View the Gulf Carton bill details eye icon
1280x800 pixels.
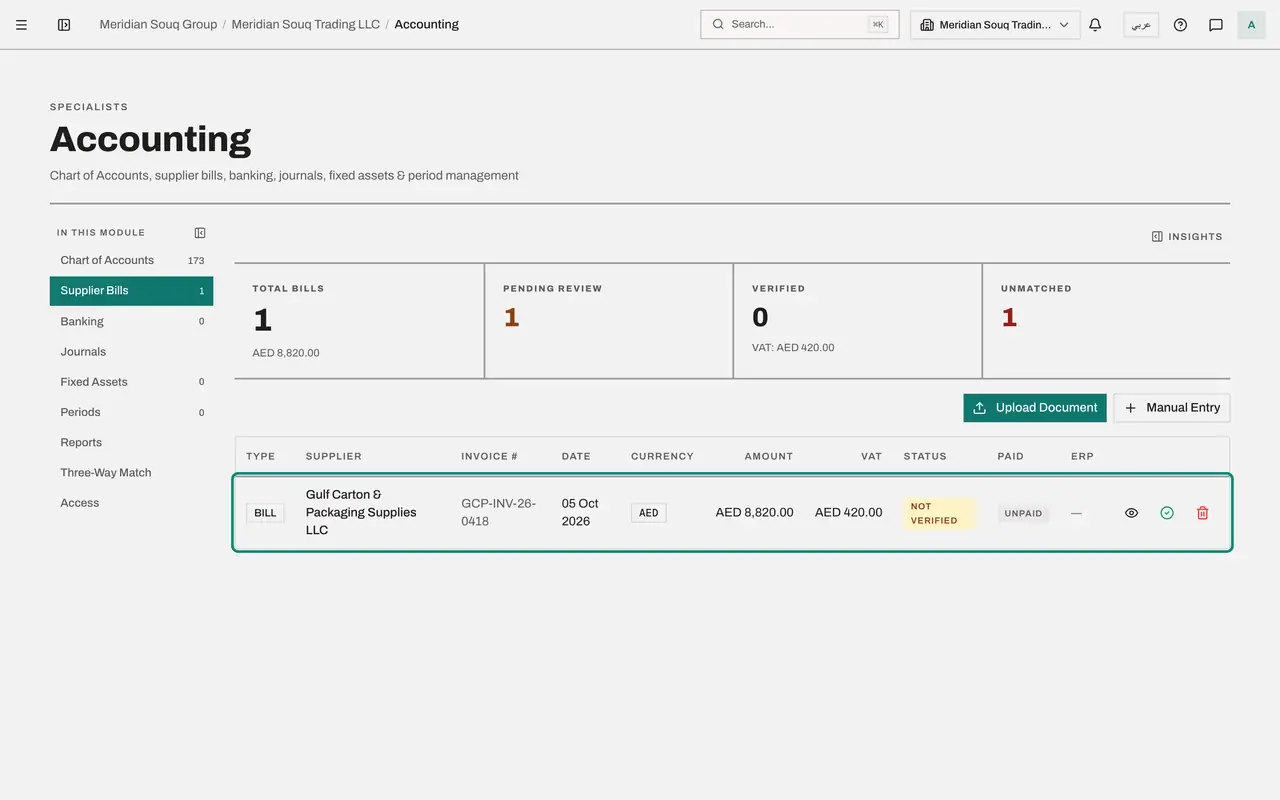[1131, 513]
